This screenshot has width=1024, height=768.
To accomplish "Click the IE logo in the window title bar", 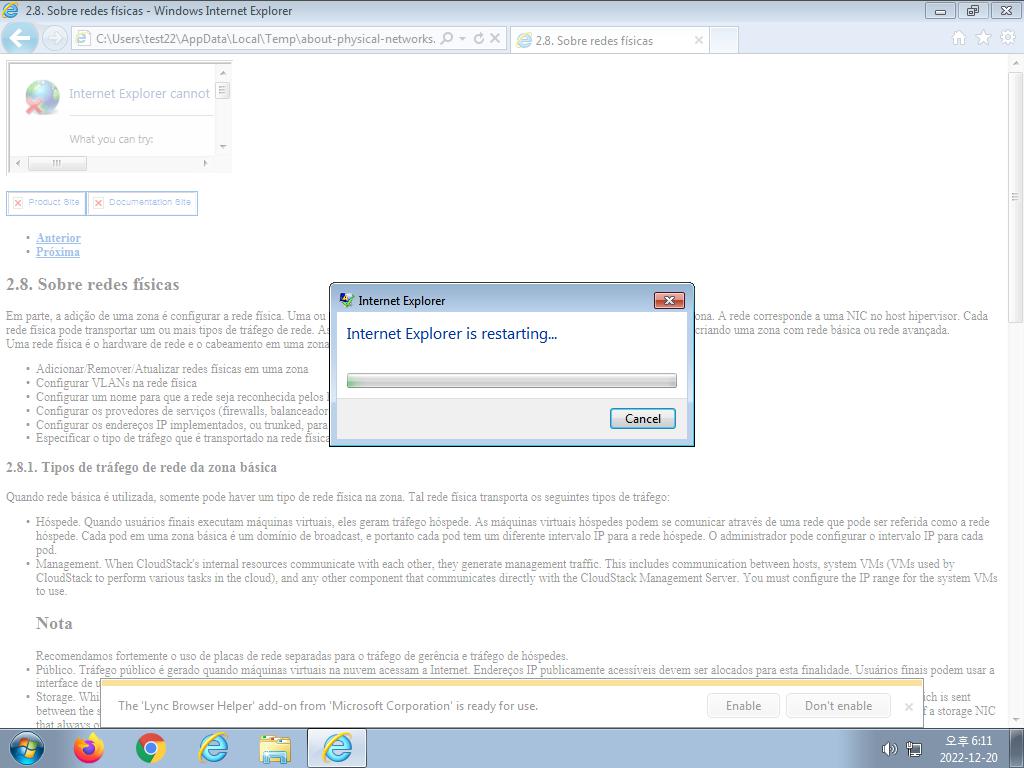I will [10, 10].
